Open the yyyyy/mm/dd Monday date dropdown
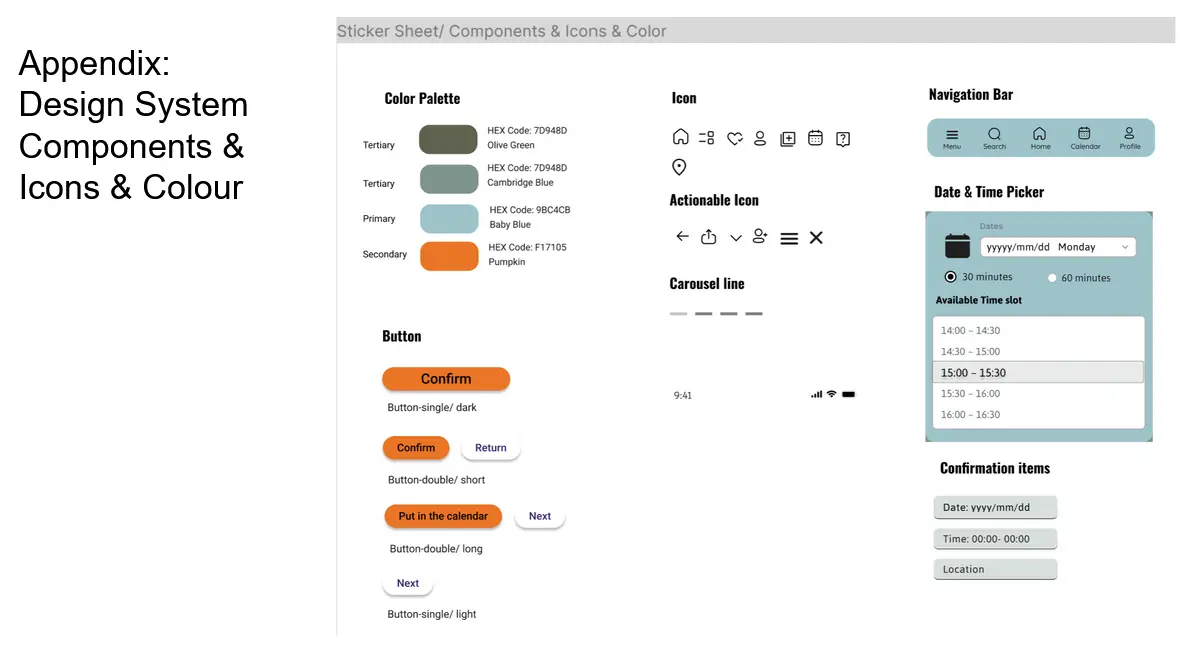 (x=1057, y=247)
